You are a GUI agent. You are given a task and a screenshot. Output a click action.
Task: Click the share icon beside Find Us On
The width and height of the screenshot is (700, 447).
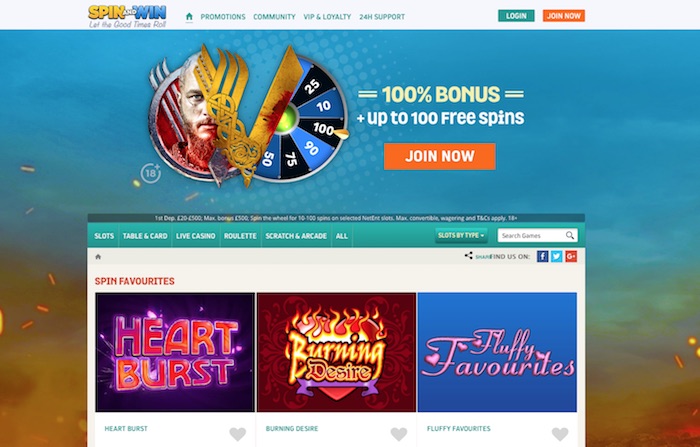click(468, 256)
